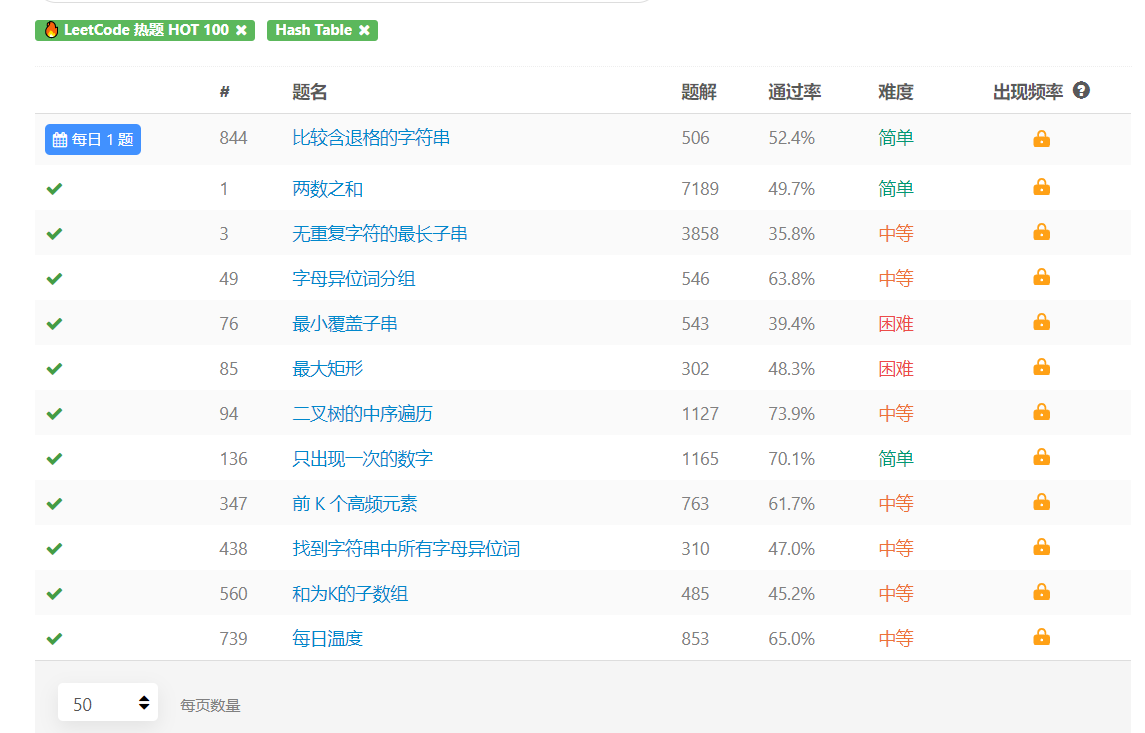The image size is (1145, 733).
Task: Open the 506 solutions count
Action: pos(695,138)
